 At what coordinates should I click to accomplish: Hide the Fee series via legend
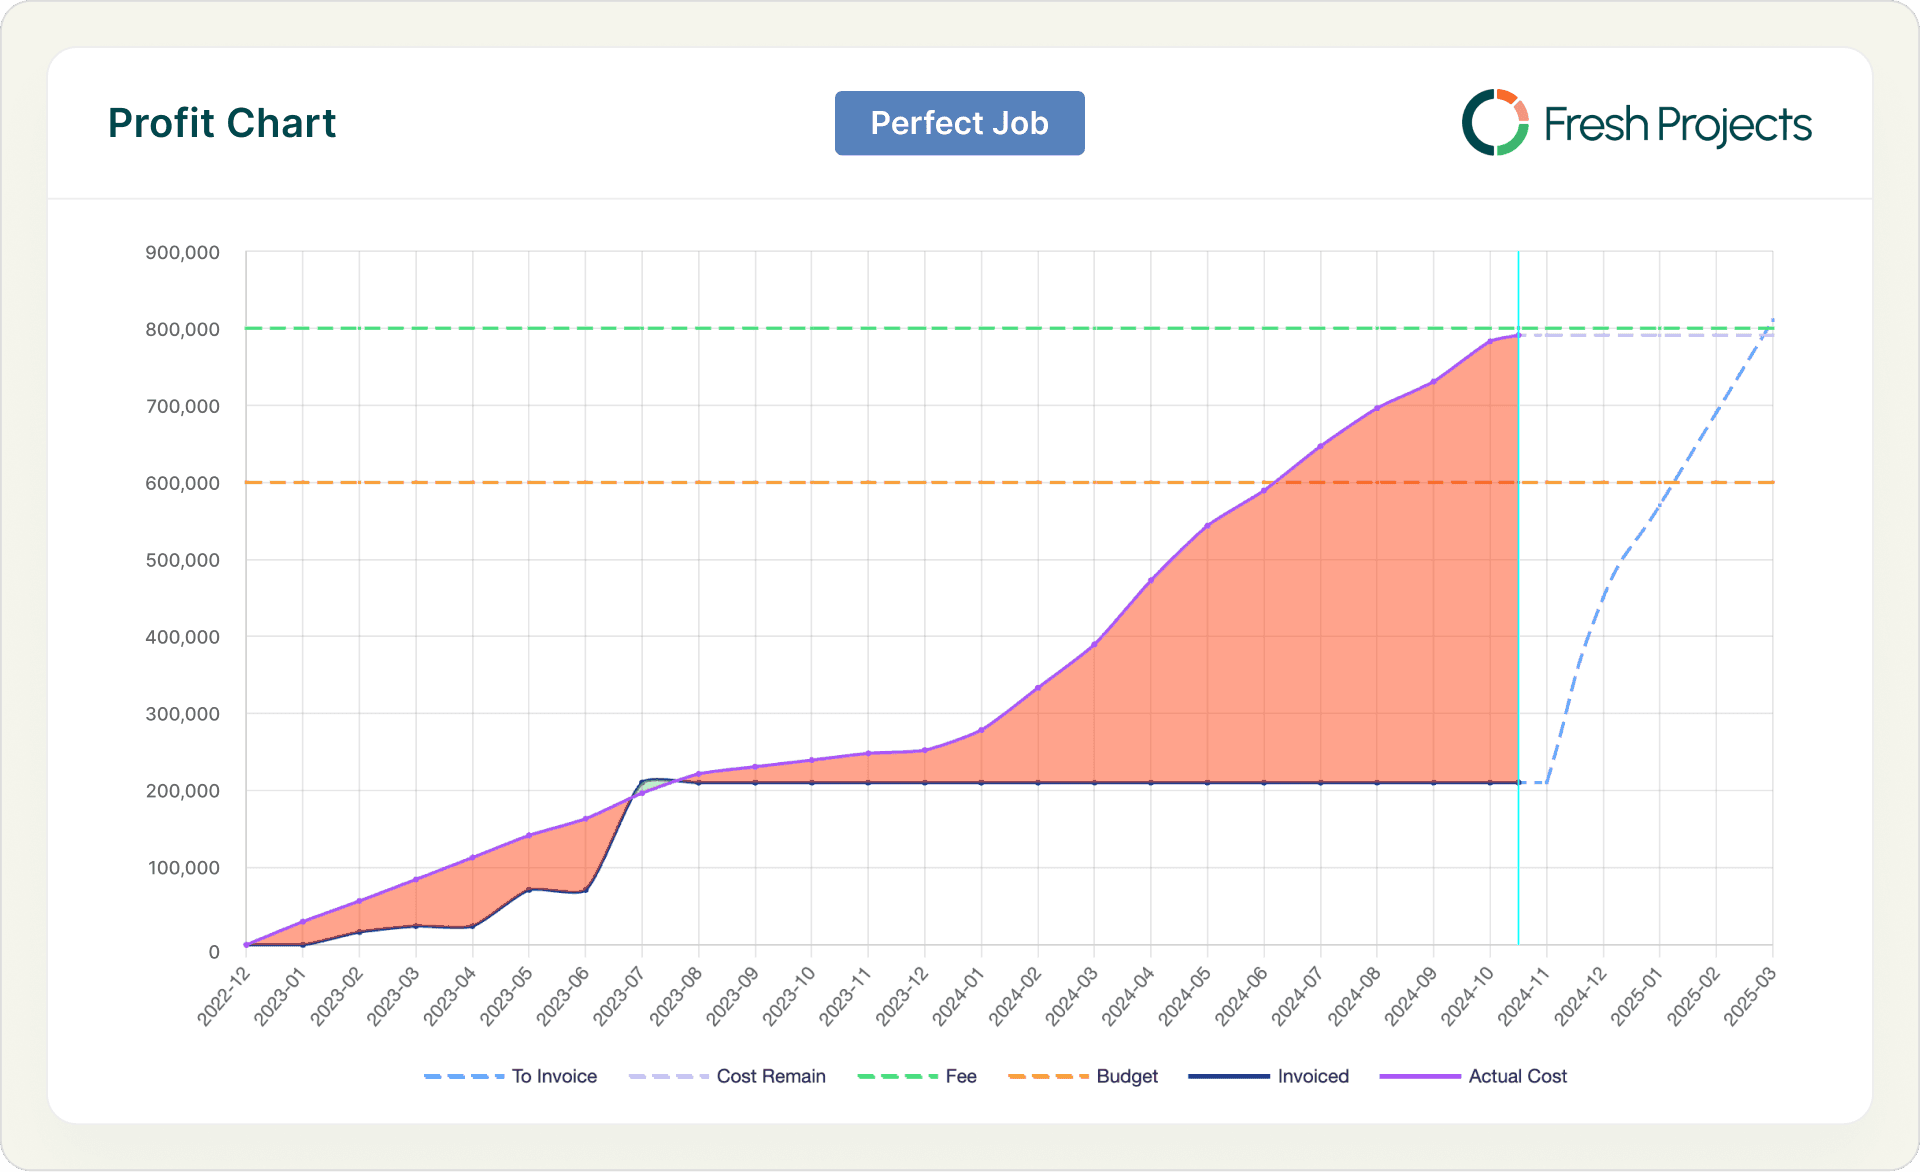[960, 1076]
